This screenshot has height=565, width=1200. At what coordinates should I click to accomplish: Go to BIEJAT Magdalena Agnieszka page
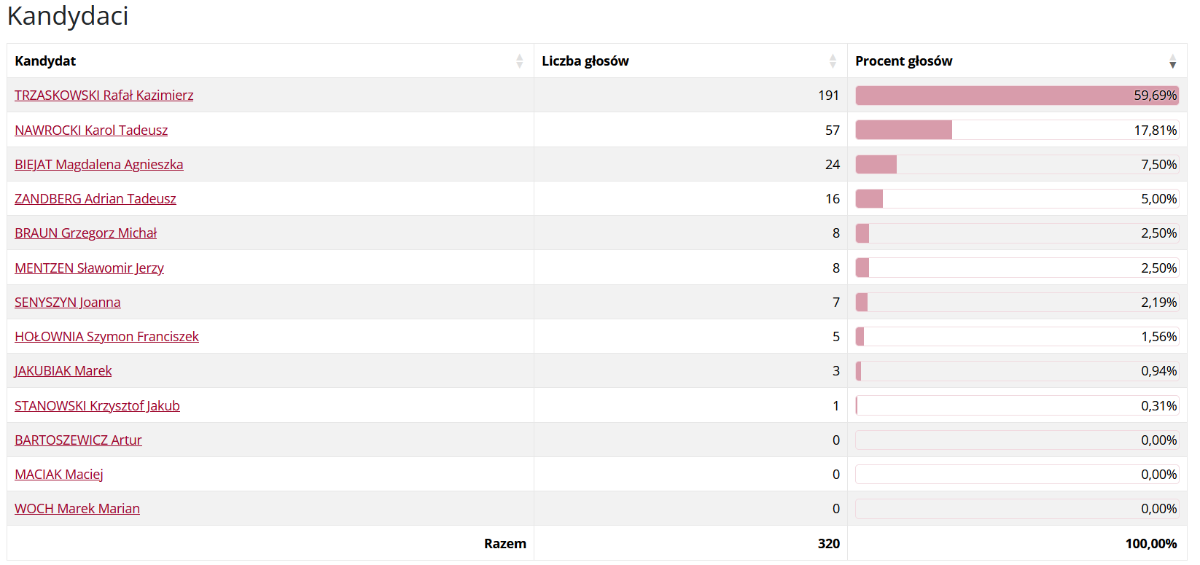pyautogui.click(x=99, y=164)
